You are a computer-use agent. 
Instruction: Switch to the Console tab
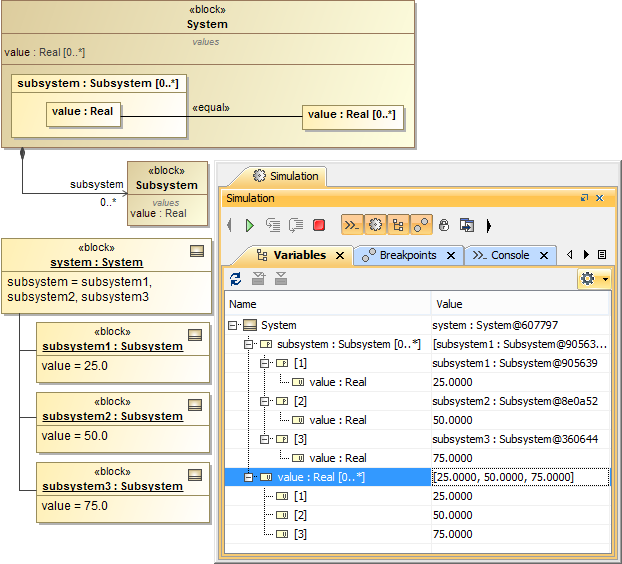click(x=510, y=255)
